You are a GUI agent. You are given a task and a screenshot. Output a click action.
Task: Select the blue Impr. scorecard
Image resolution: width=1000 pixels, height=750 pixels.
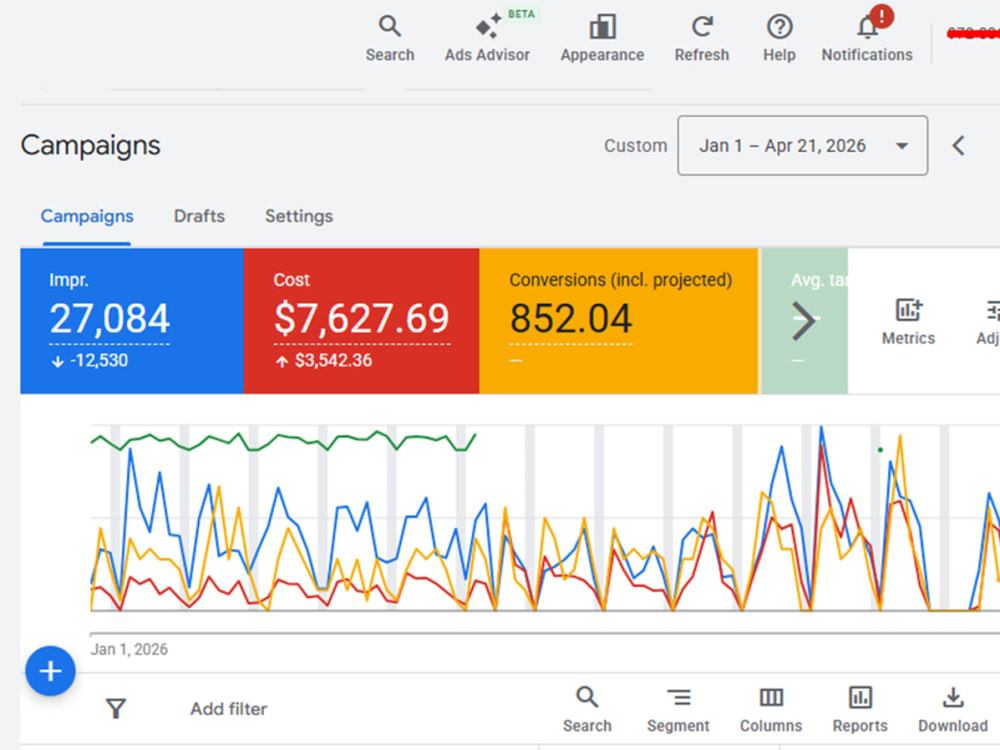coord(132,321)
